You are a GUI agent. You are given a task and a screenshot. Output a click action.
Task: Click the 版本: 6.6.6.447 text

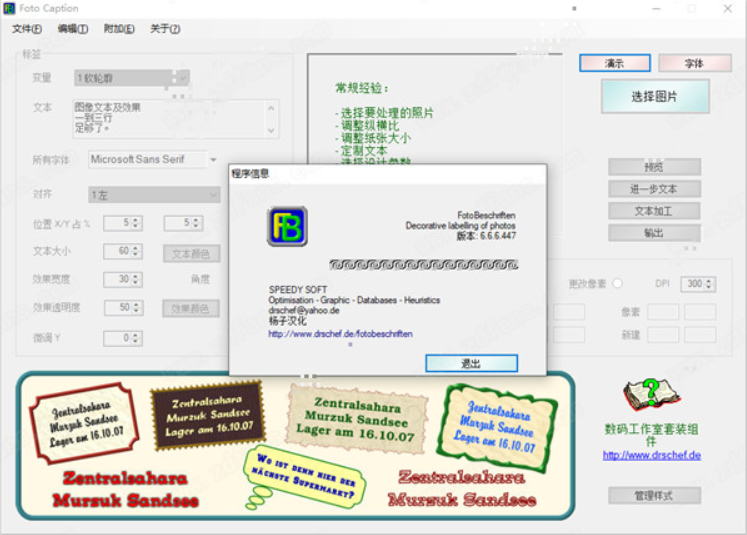pyautogui.click(x=486, y=235)
